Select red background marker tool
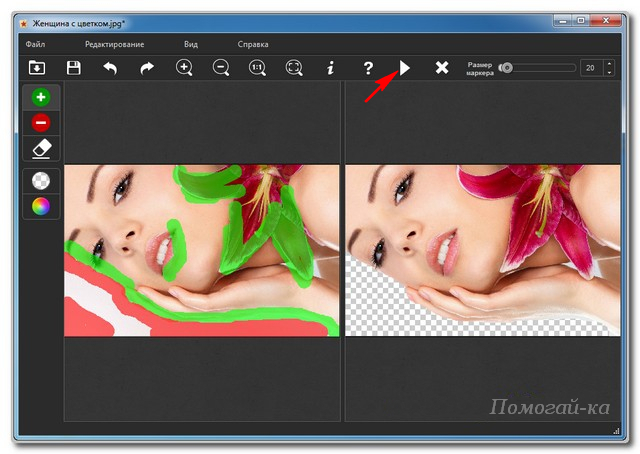640x454 pixels. [41, 122]
